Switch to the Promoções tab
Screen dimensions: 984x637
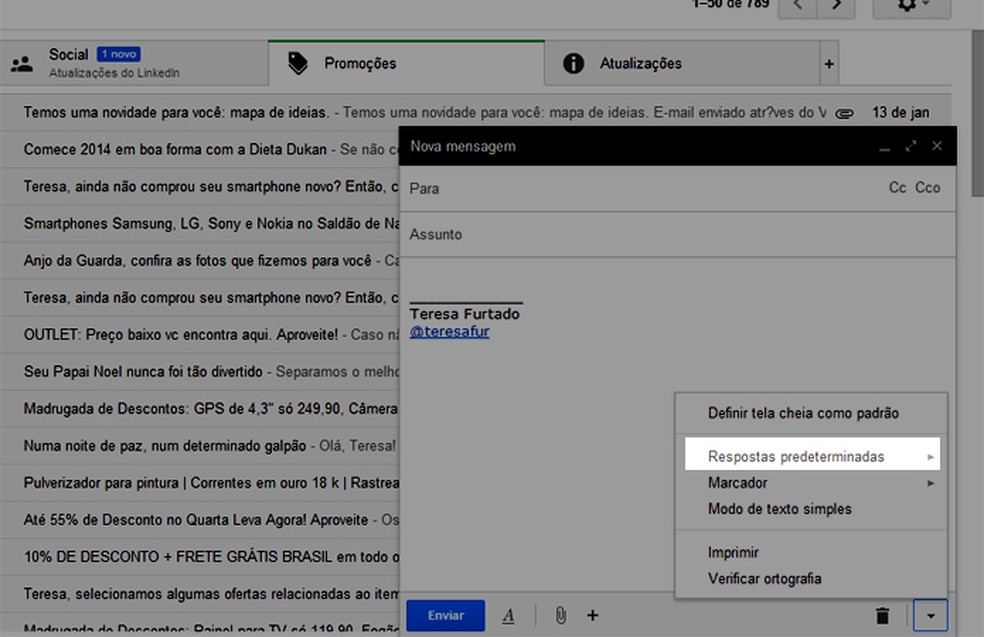406,63
